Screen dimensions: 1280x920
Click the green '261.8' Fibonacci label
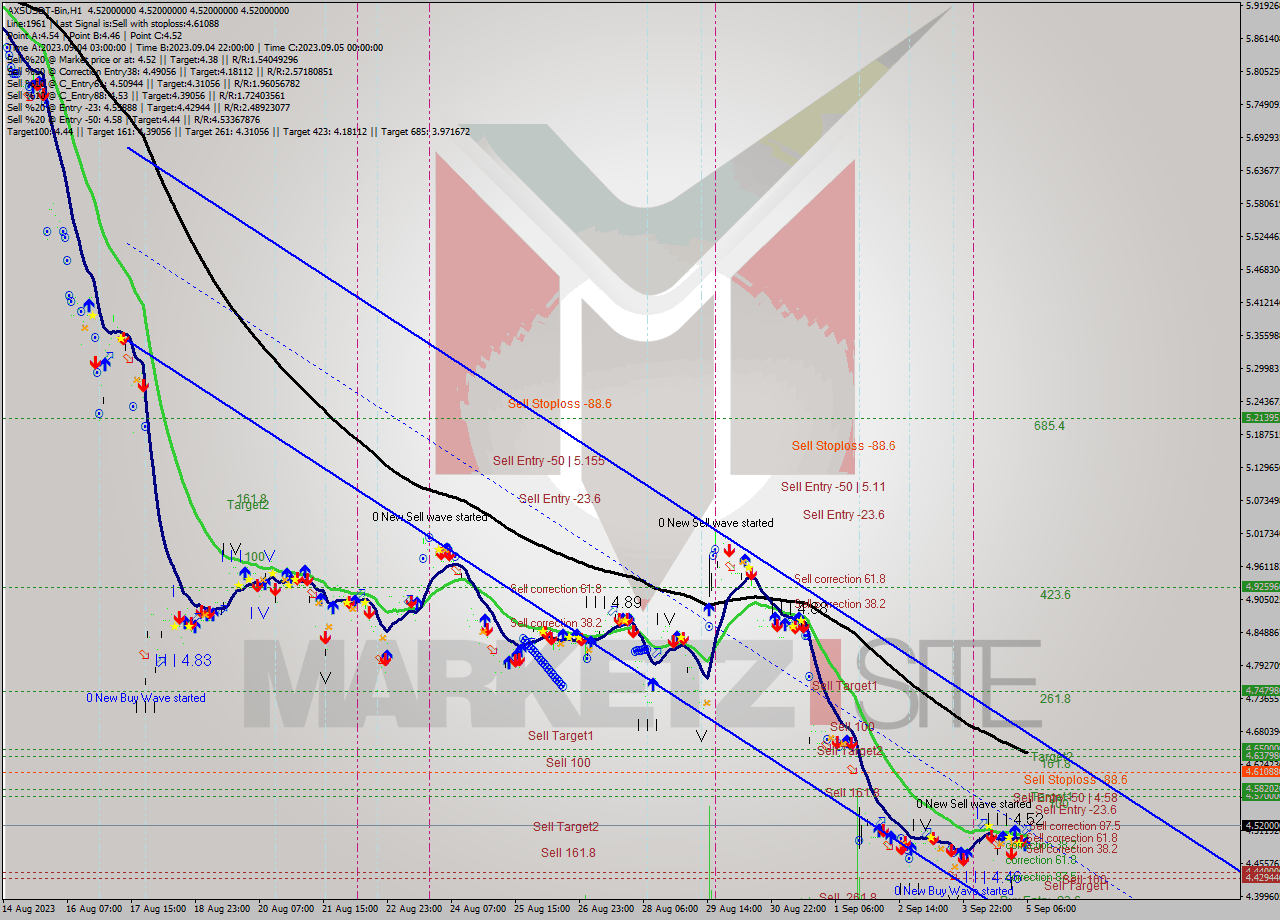[1055, 699]
